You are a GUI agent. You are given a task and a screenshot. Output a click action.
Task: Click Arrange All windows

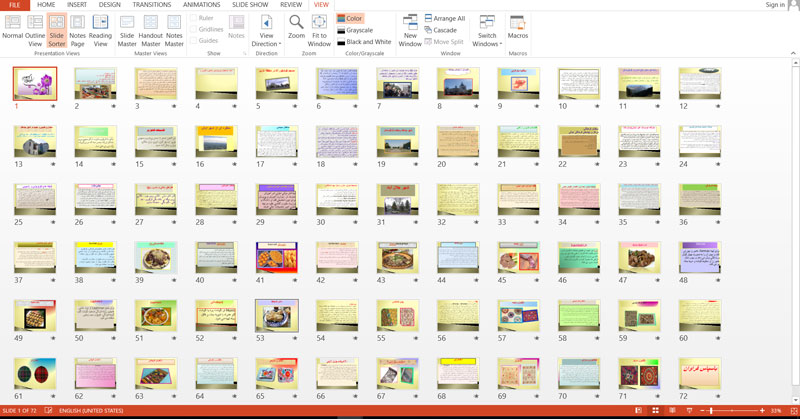(x=445, y=18)
